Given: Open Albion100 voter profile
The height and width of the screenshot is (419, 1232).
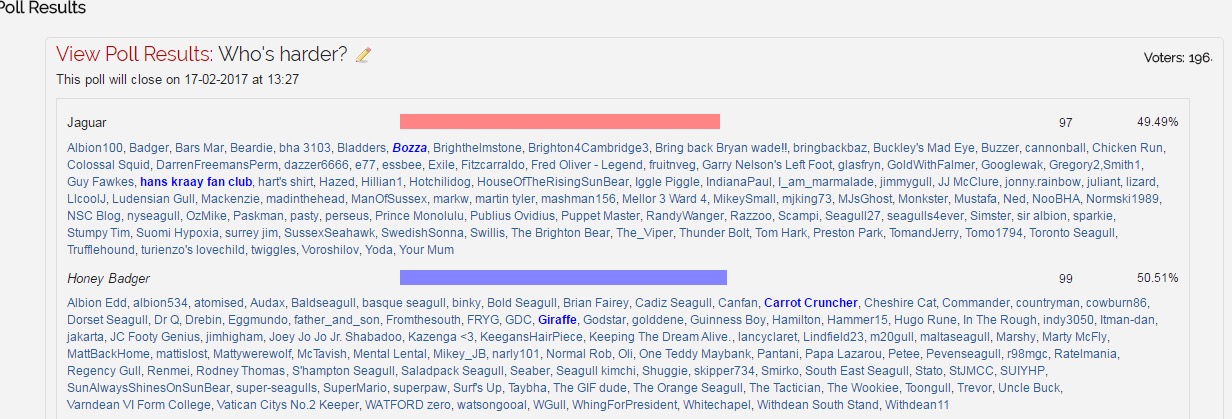Looking at the screenshot, I should [x=95, y=148].
